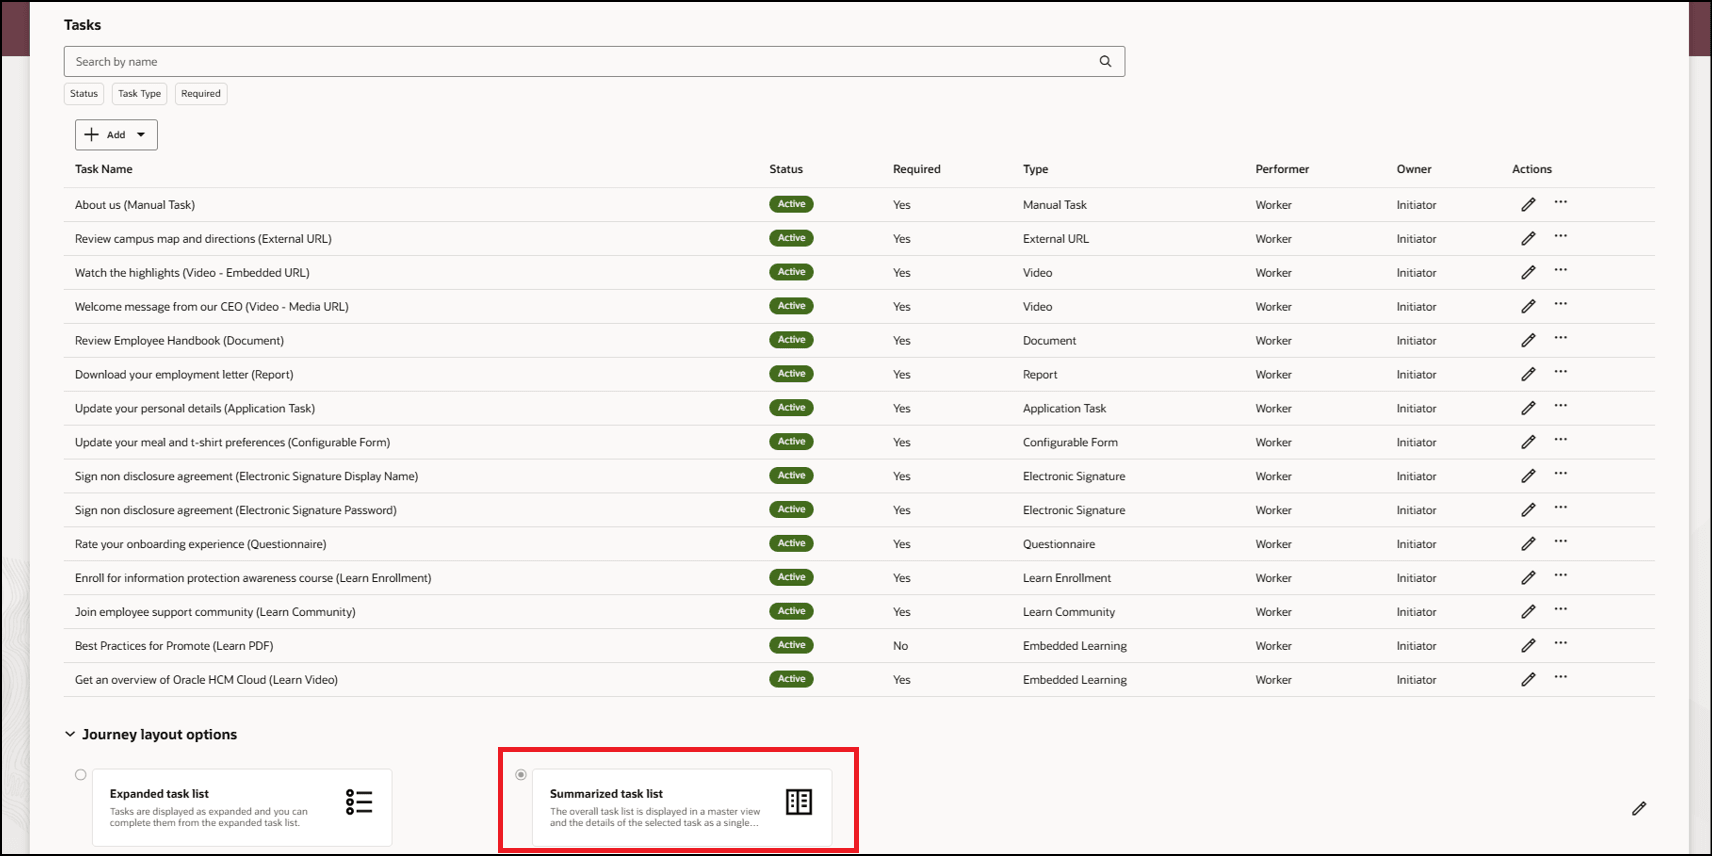Click the Manual Task type cell
This screenshot has height=856, width=1712.
pos(1055,205)
